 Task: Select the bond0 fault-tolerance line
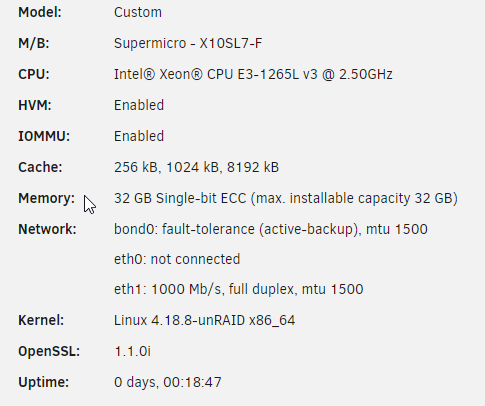271,229
